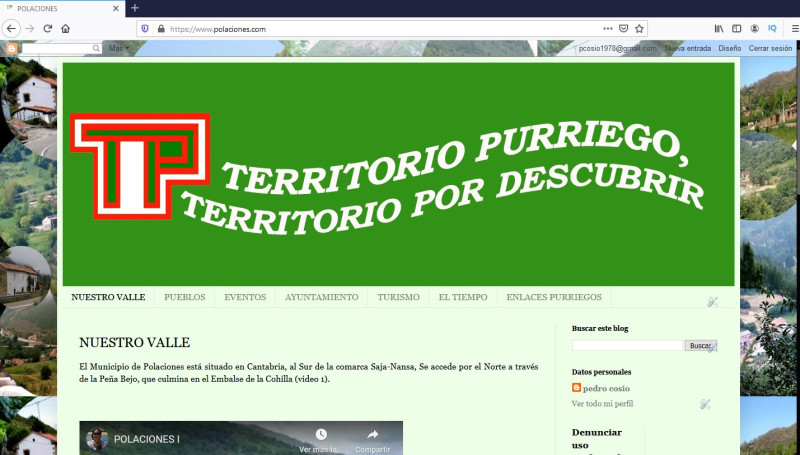Open tracking protection shield icon
Image resolution: width=800 pixels, height=455 pixels.
coord(145,29)
